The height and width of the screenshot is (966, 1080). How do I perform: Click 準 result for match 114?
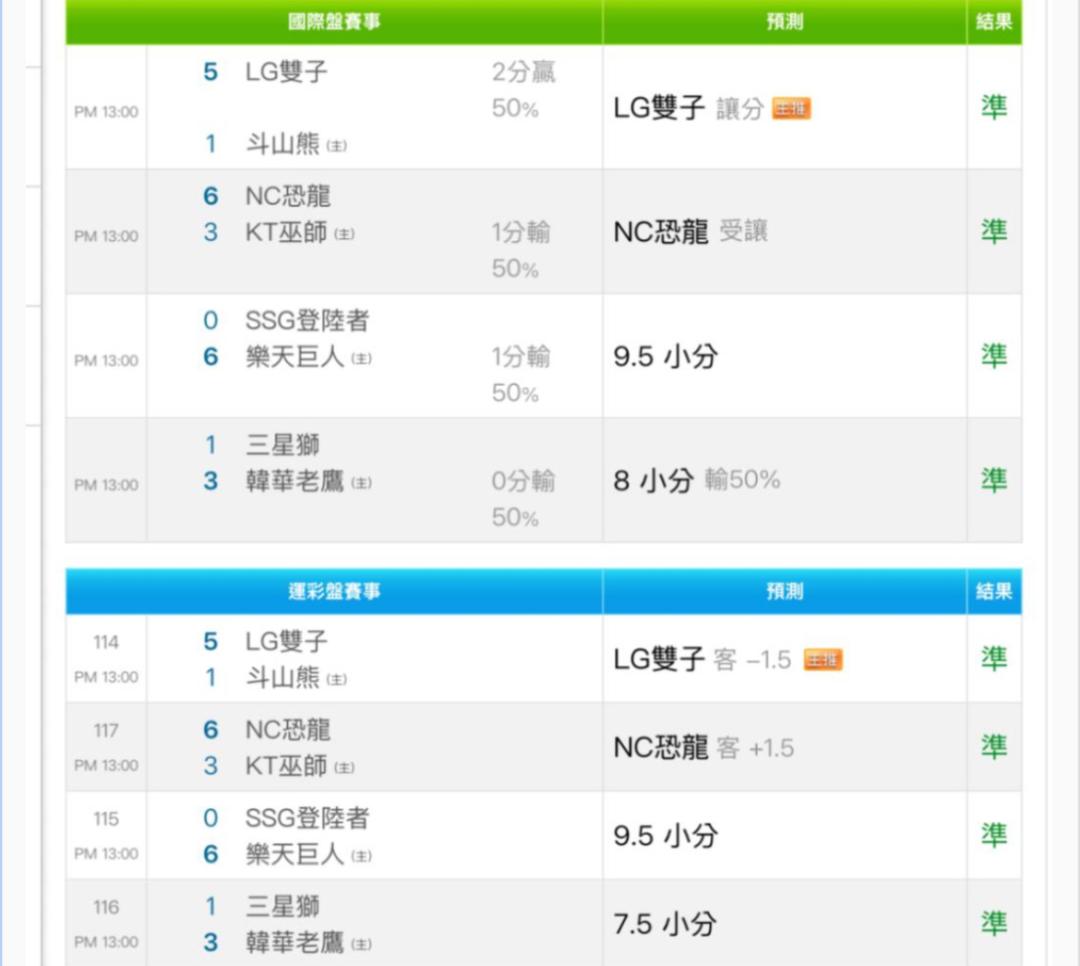(x=994, y=659)
